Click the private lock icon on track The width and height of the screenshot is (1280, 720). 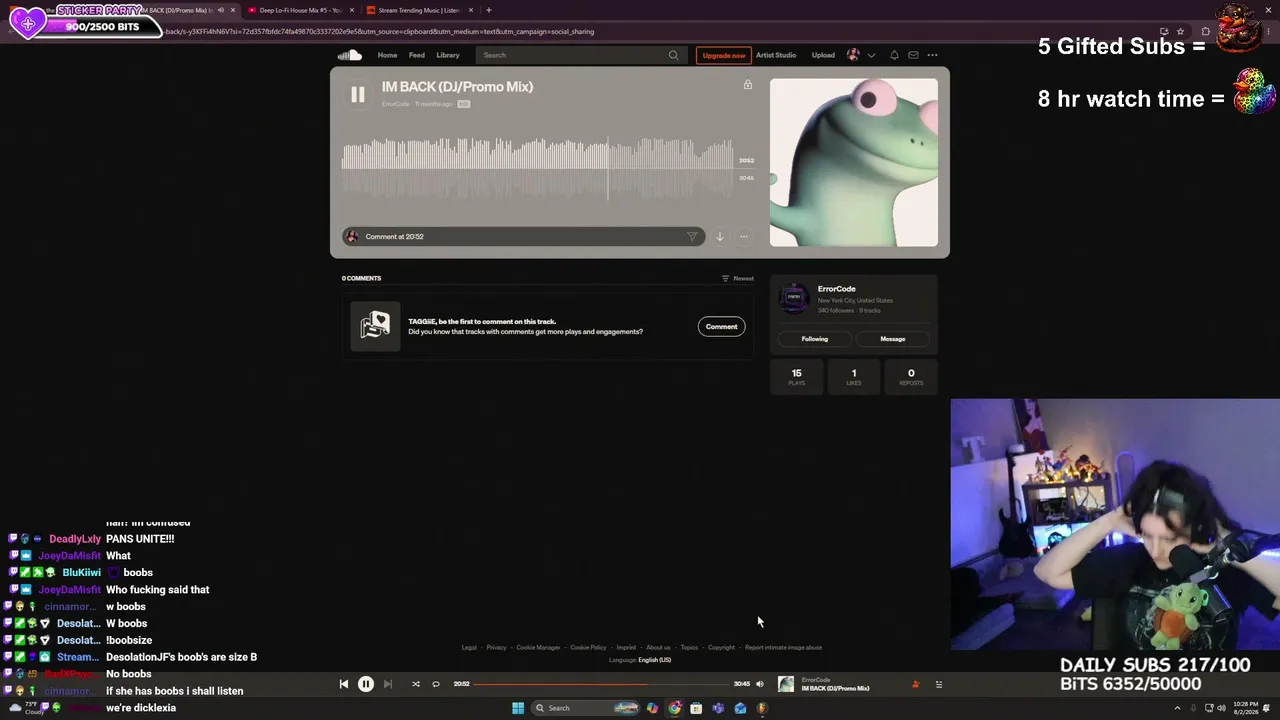coord(748,85)
